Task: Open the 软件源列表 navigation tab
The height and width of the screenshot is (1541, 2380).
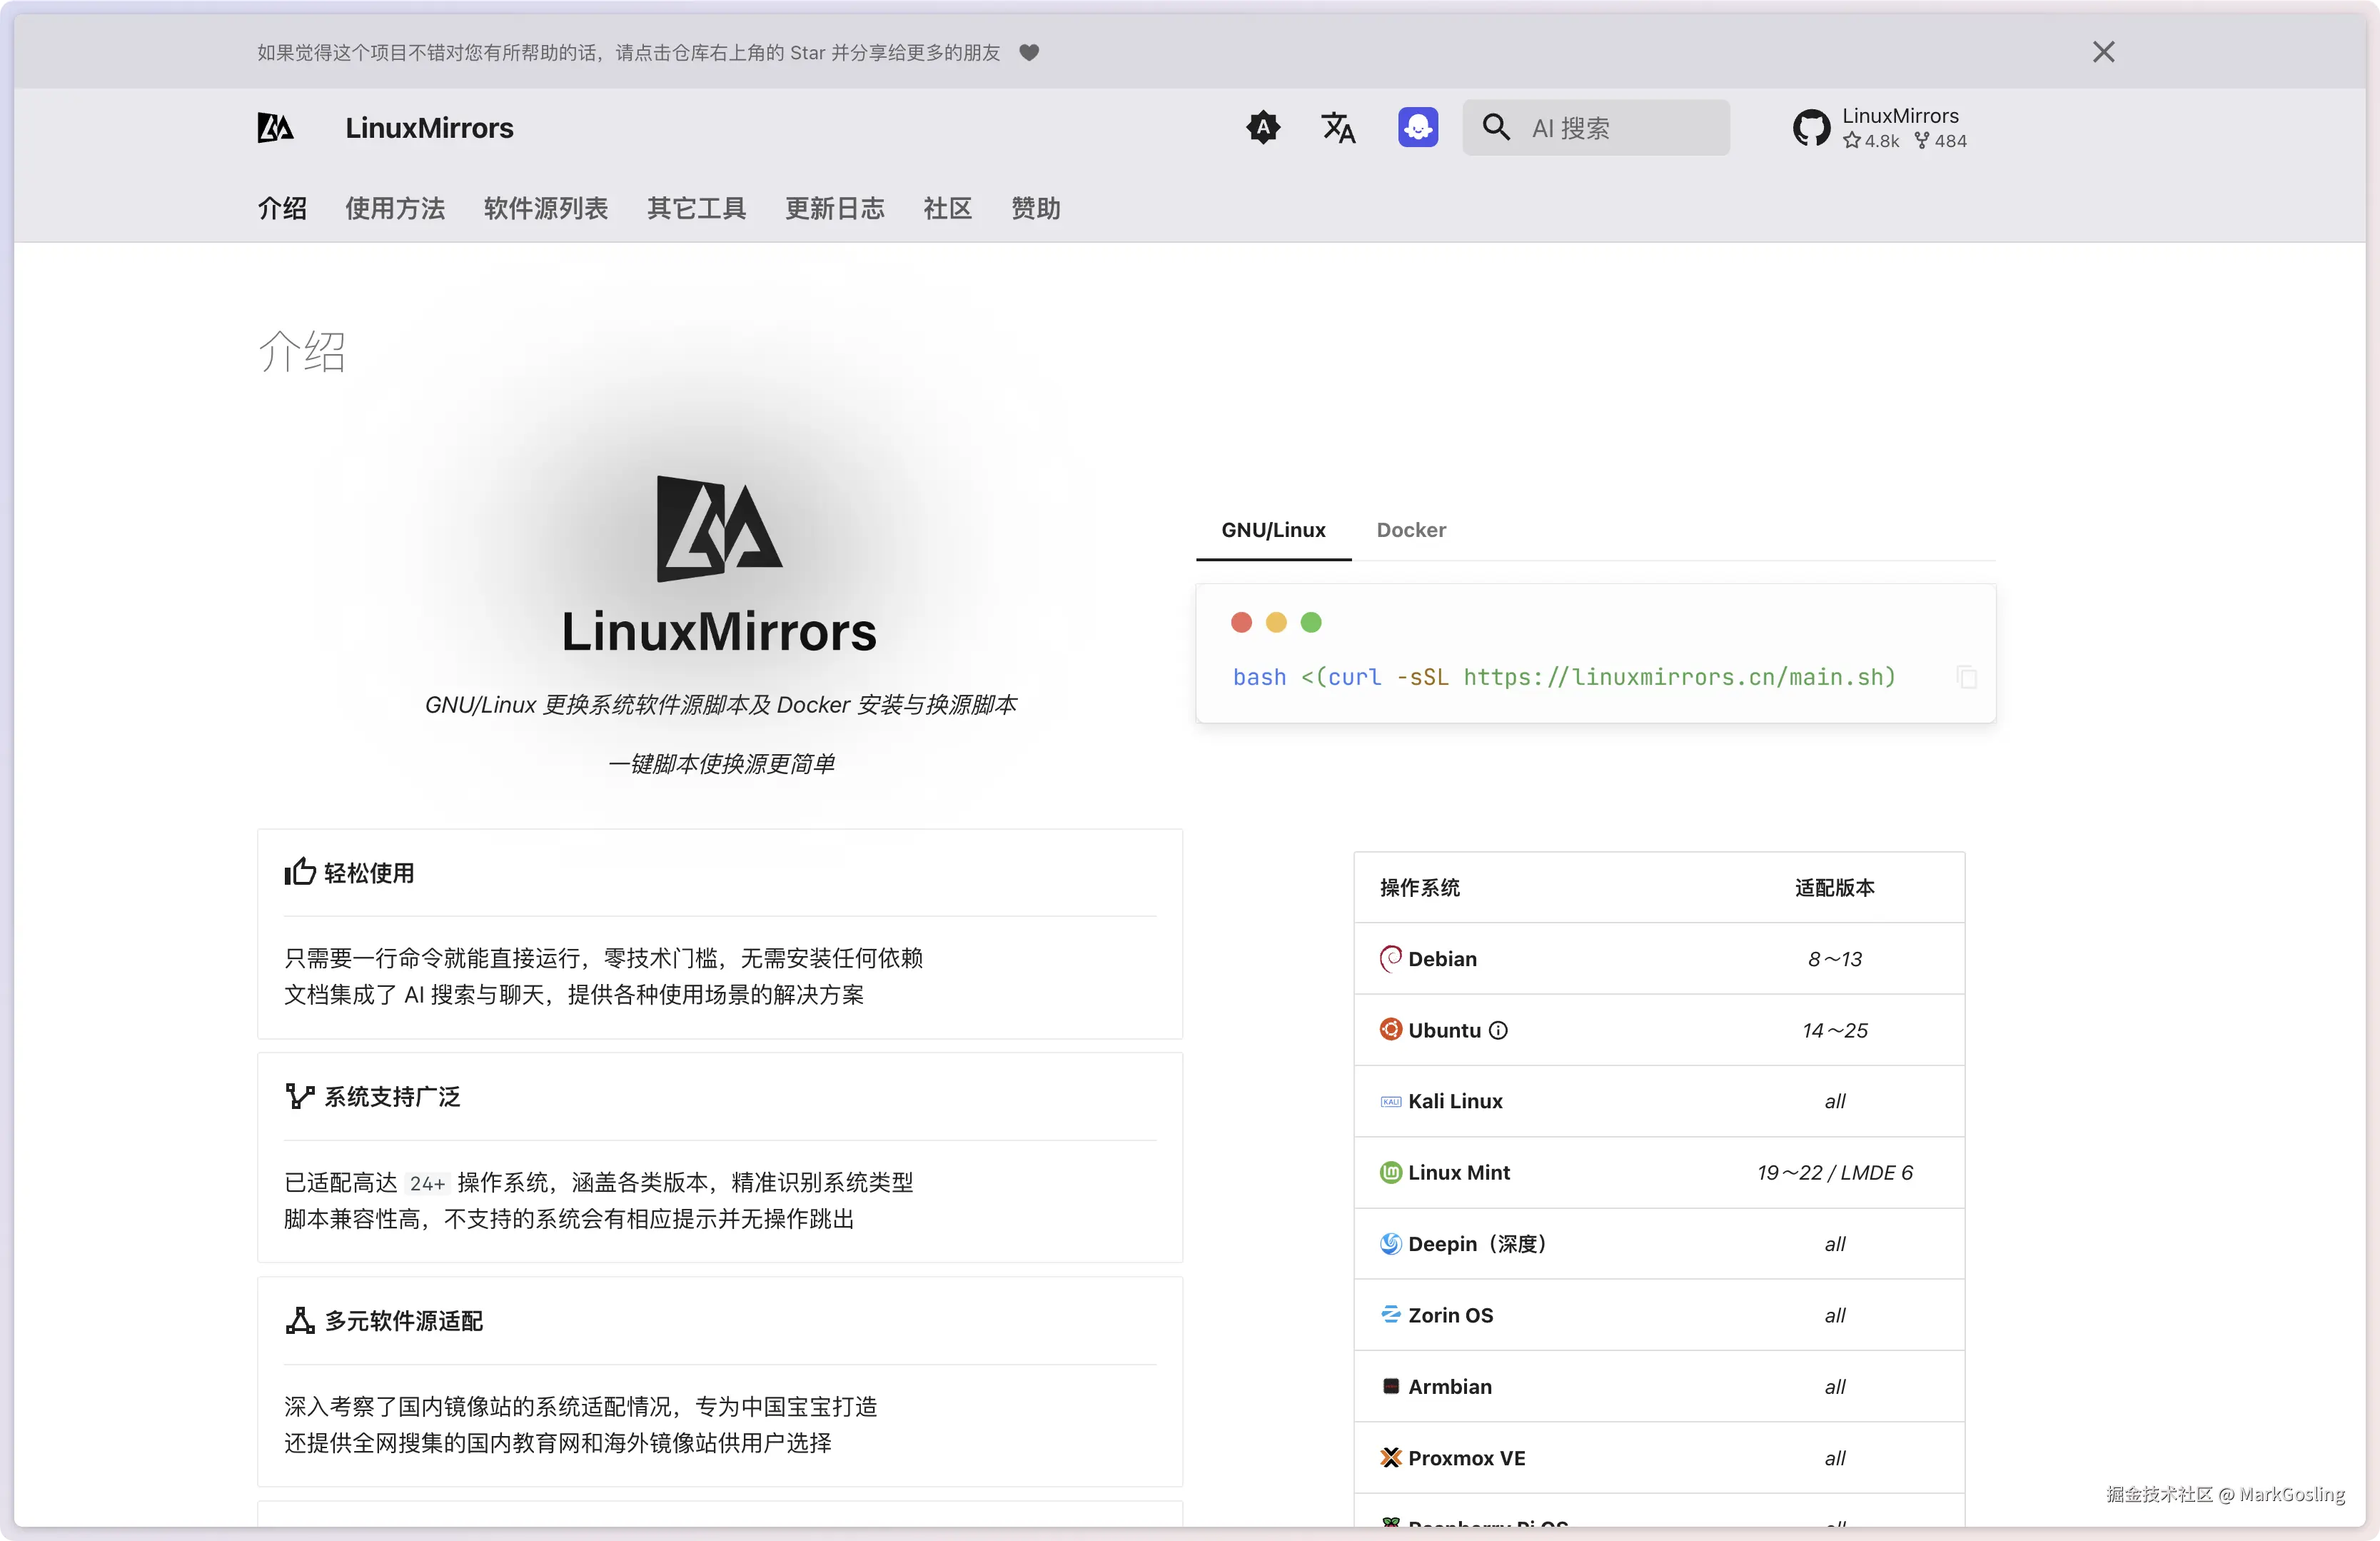Action: click(x=545, y=208)
